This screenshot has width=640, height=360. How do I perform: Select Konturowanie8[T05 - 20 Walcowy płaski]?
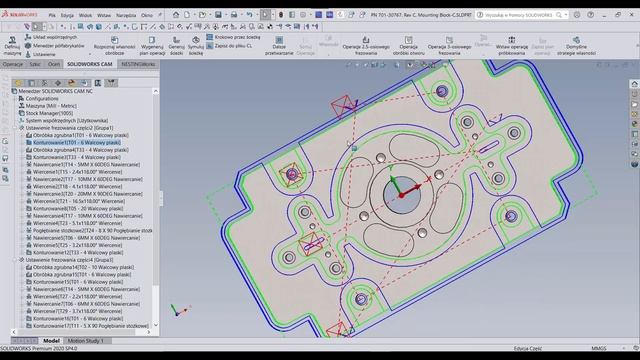[x=78, y=209]
